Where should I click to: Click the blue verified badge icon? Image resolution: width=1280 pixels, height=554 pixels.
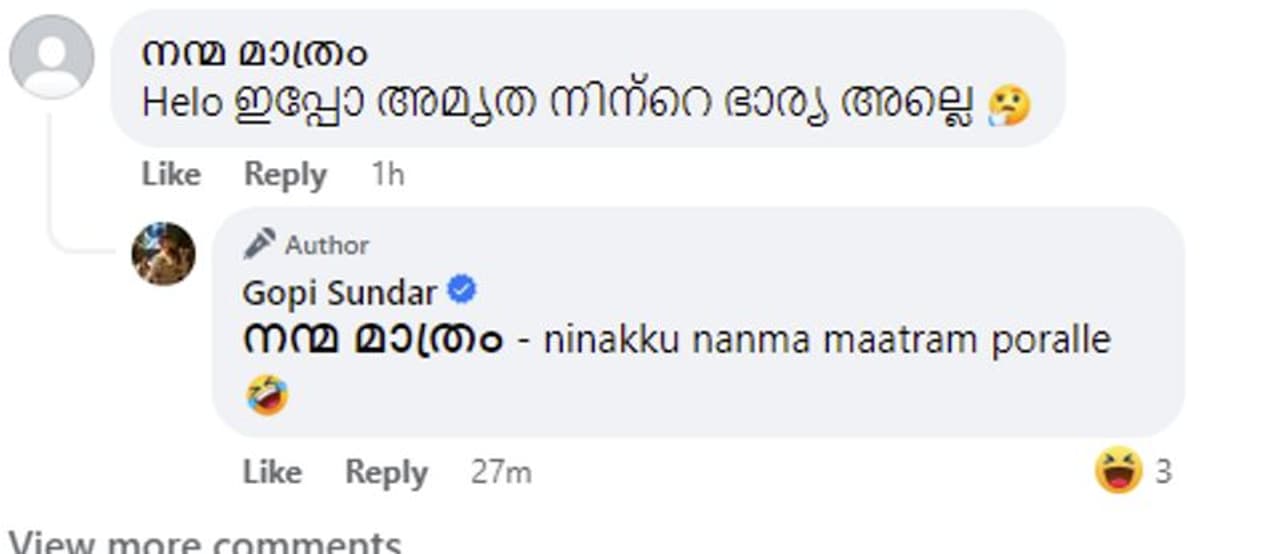461,291
